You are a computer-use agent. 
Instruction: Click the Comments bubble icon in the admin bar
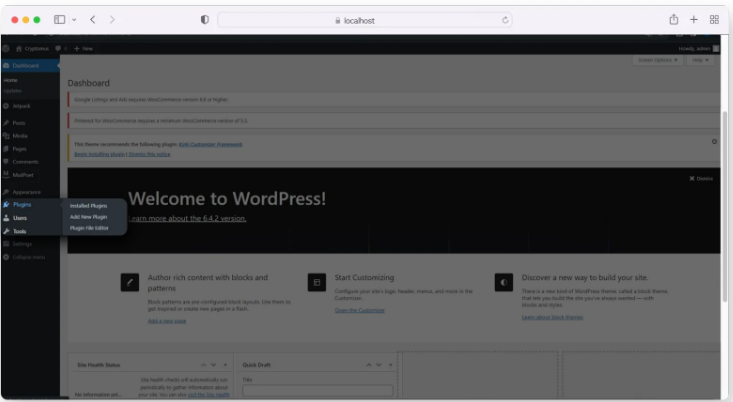tap(59, 48)
